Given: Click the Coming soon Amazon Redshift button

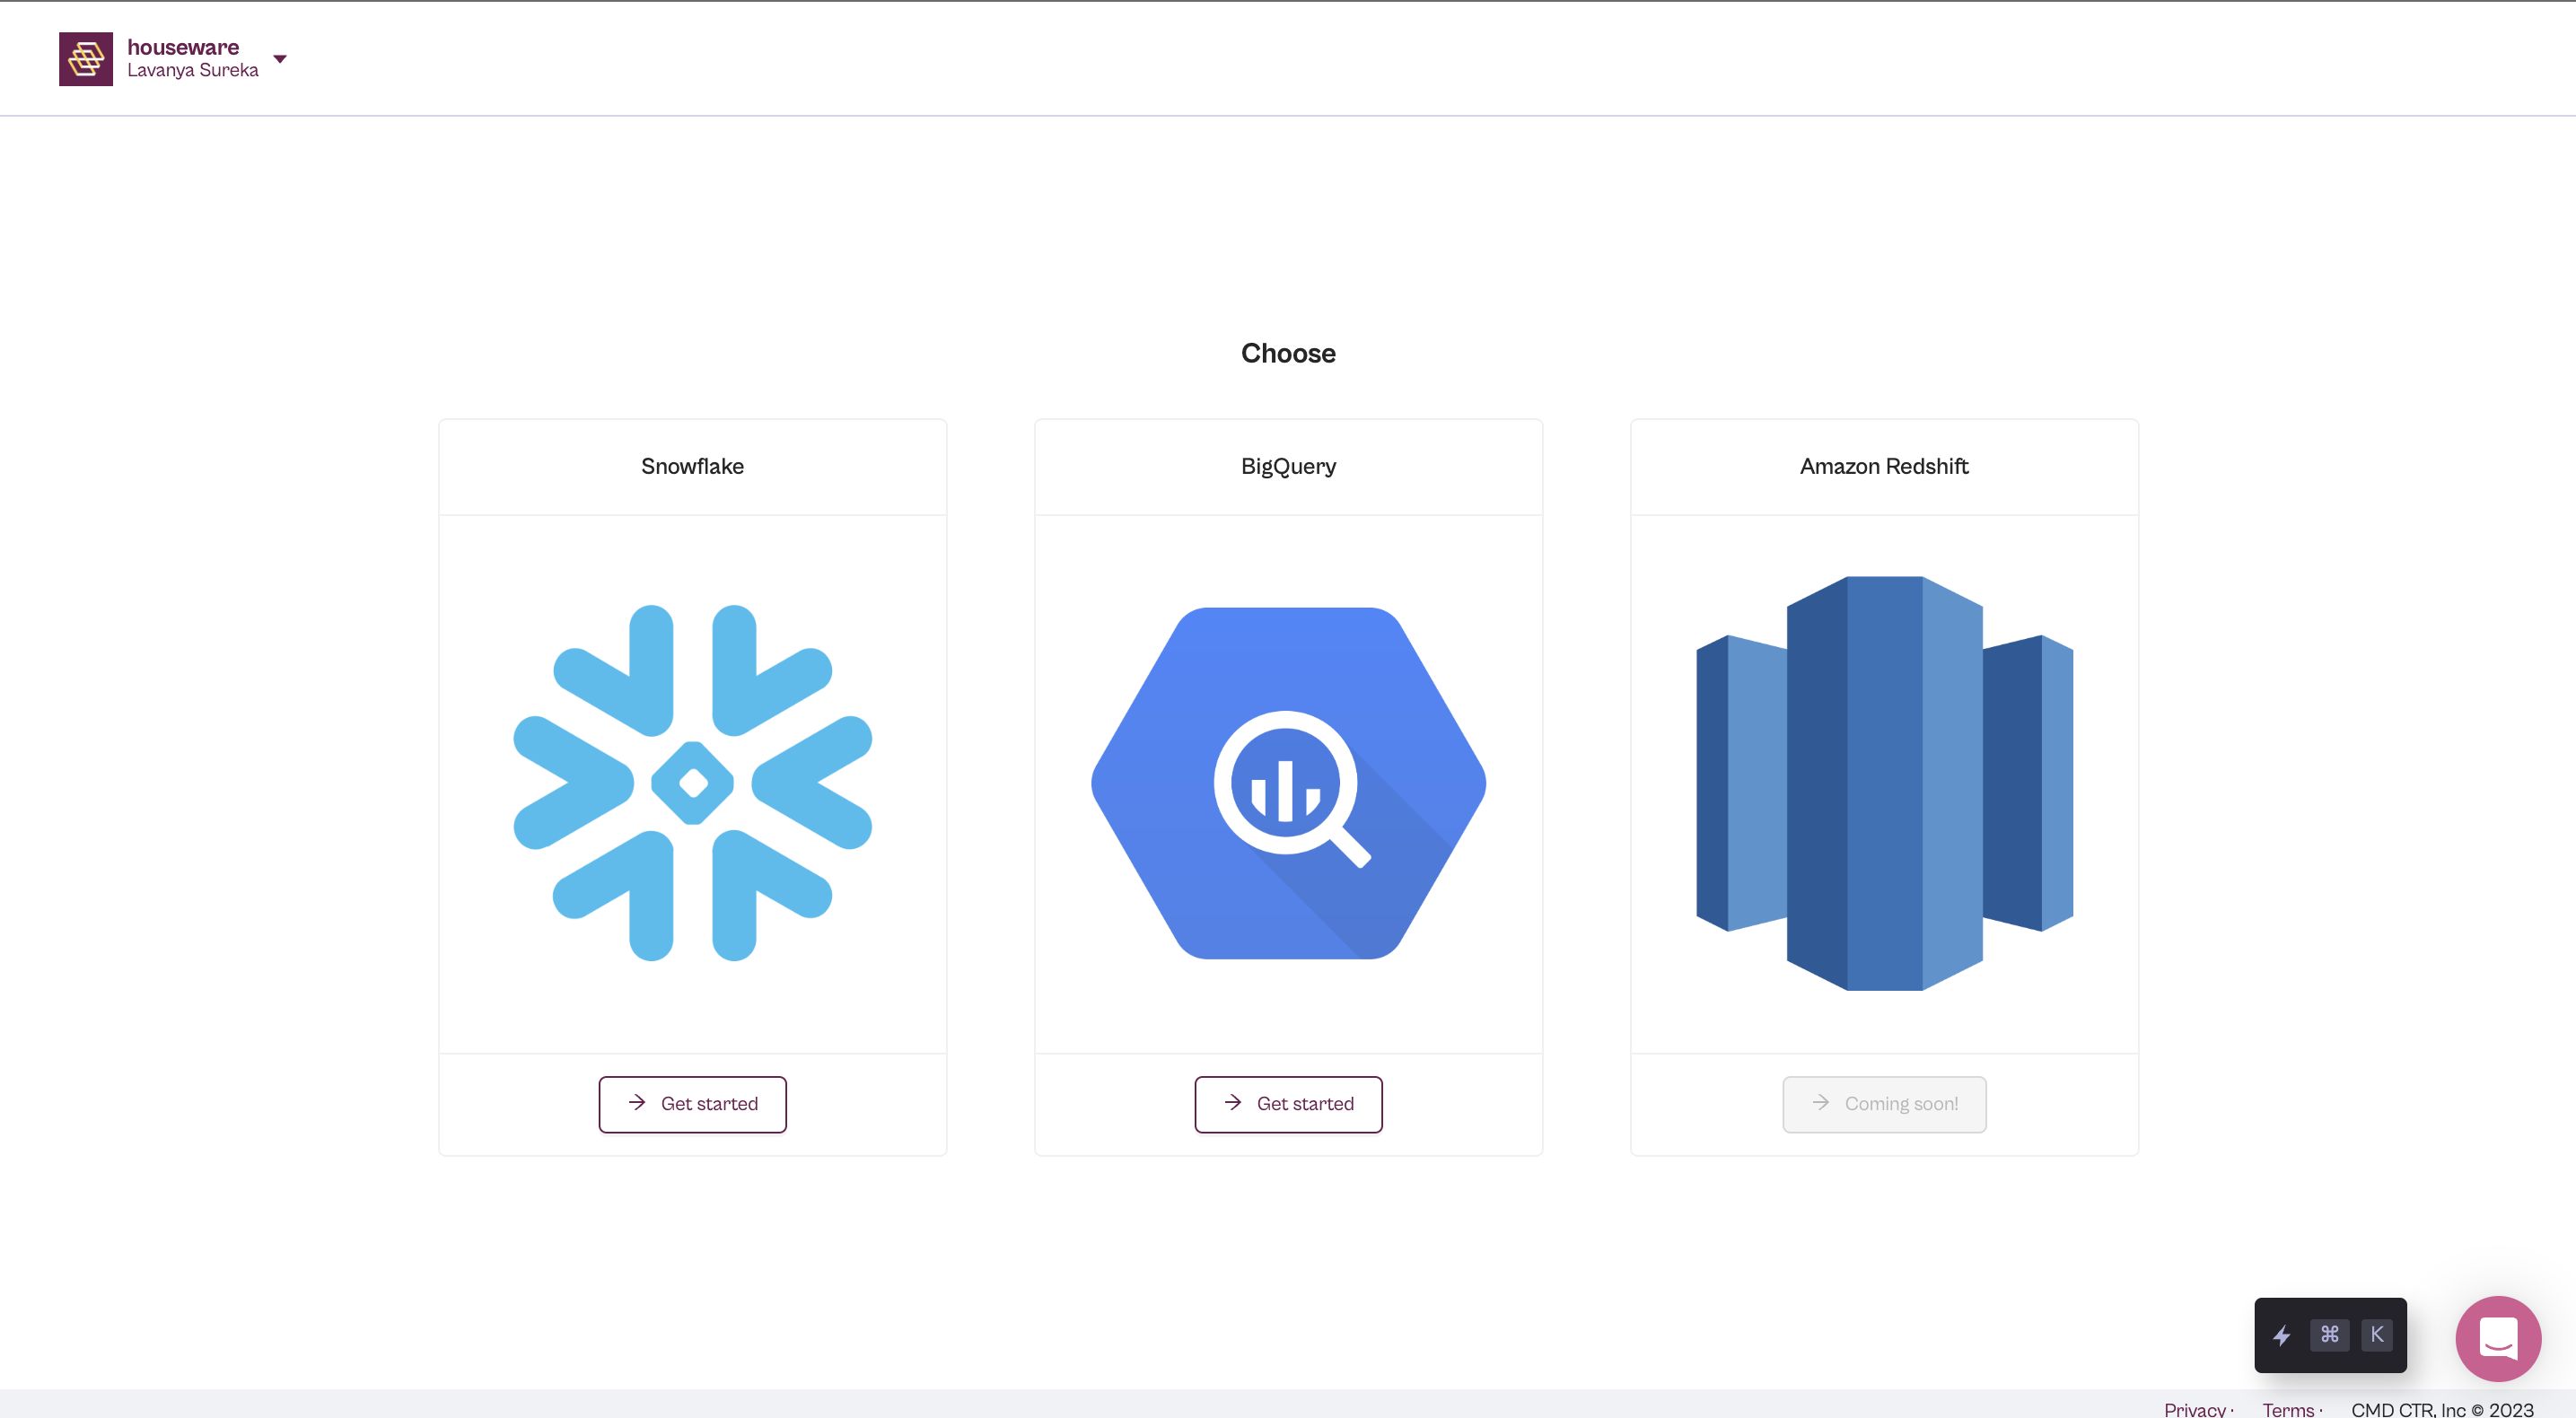Looking at the screenshot, I should (1884, 1104).
